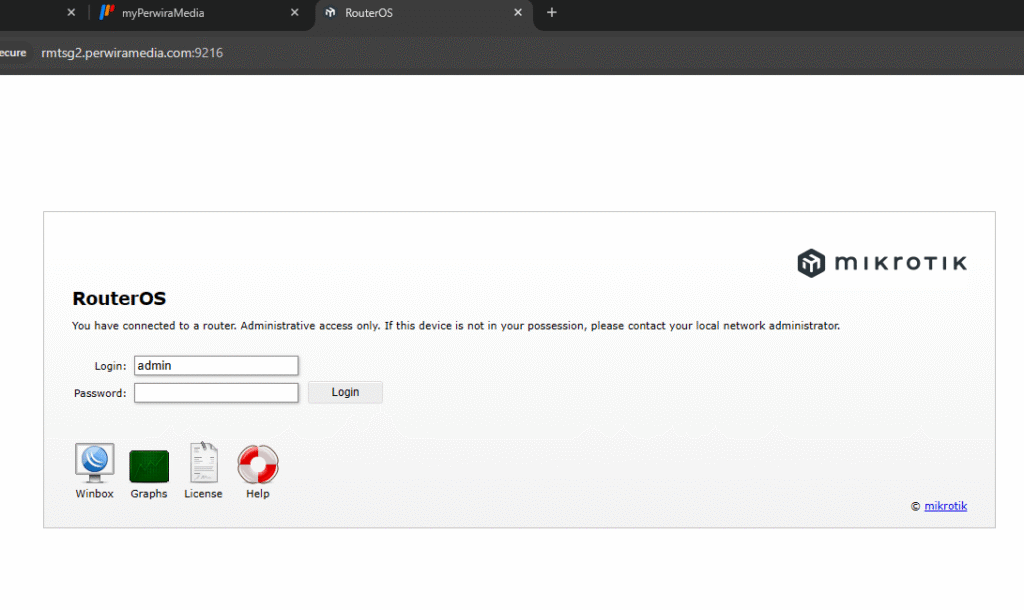Viewport: 1024px width, 610px height.
Task: Follow the mikrotik copyright link
Action: 945,506
